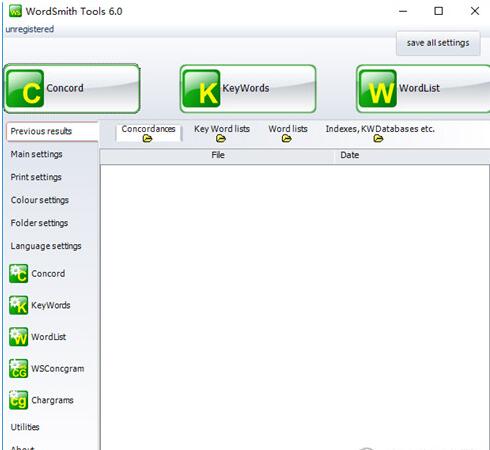The height and width of the screenshot is (450, 490).
Task: Start the large WordList tool button
Action: click(x=423, y=89)
